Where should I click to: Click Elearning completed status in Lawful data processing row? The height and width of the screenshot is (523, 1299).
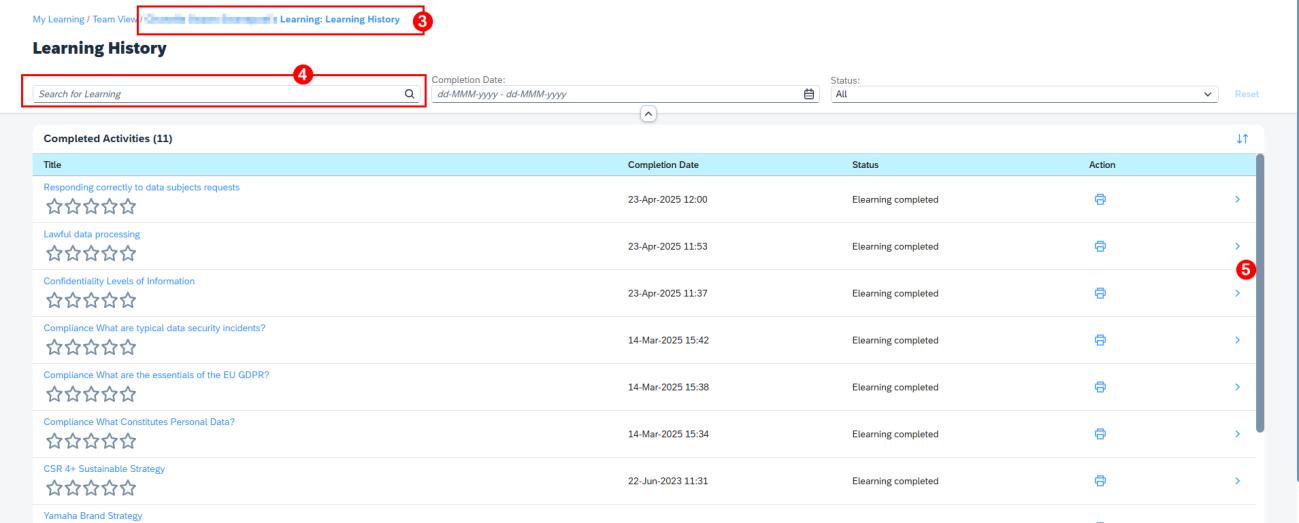[x=894, y=247]
